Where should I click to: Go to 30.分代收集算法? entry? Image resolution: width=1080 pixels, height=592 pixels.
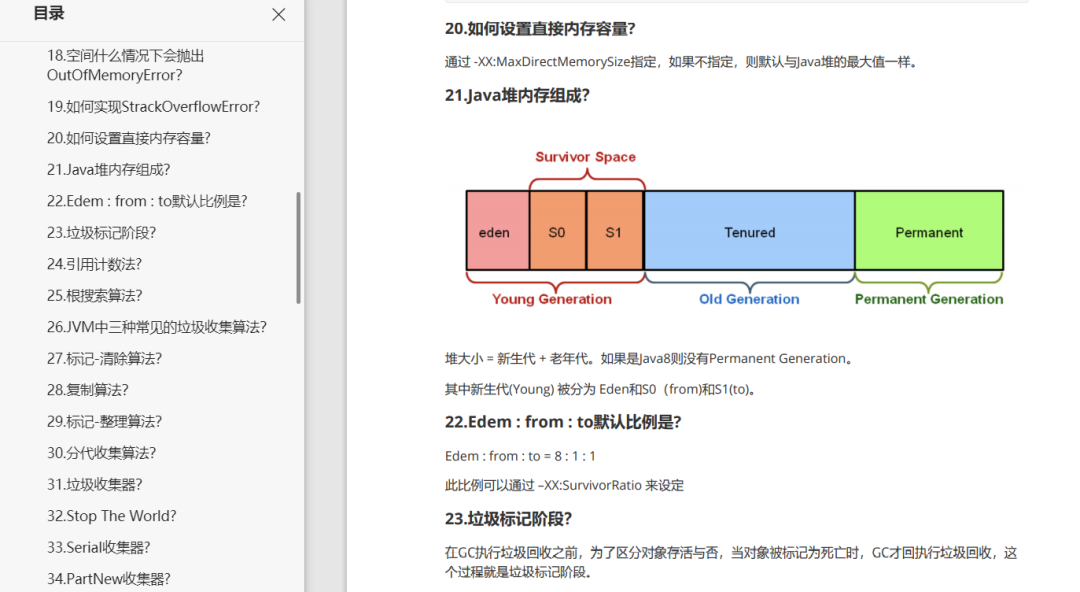point(101,453)
